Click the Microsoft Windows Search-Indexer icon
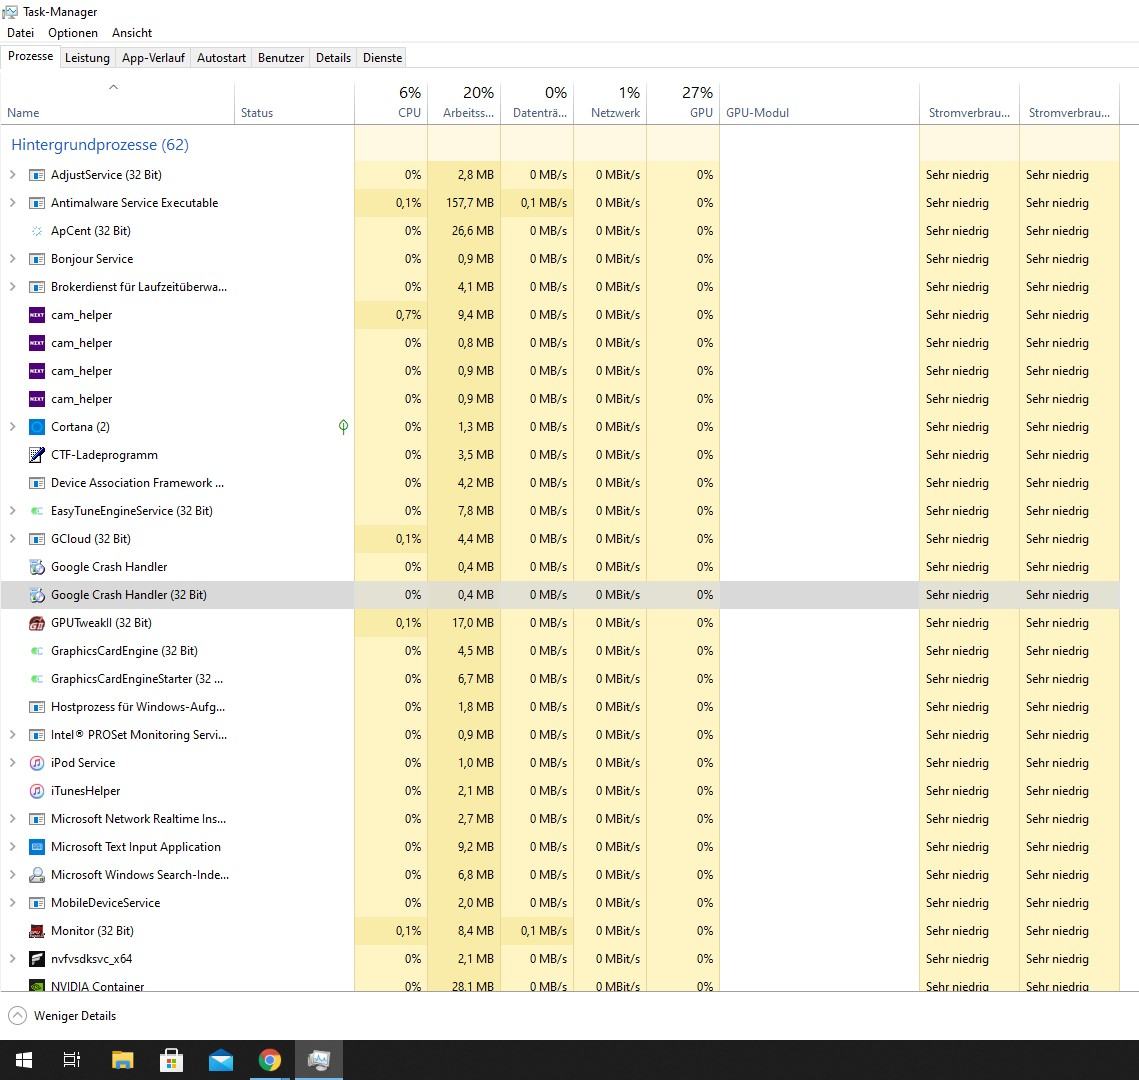1139x1080 pixels. (36, 875)
